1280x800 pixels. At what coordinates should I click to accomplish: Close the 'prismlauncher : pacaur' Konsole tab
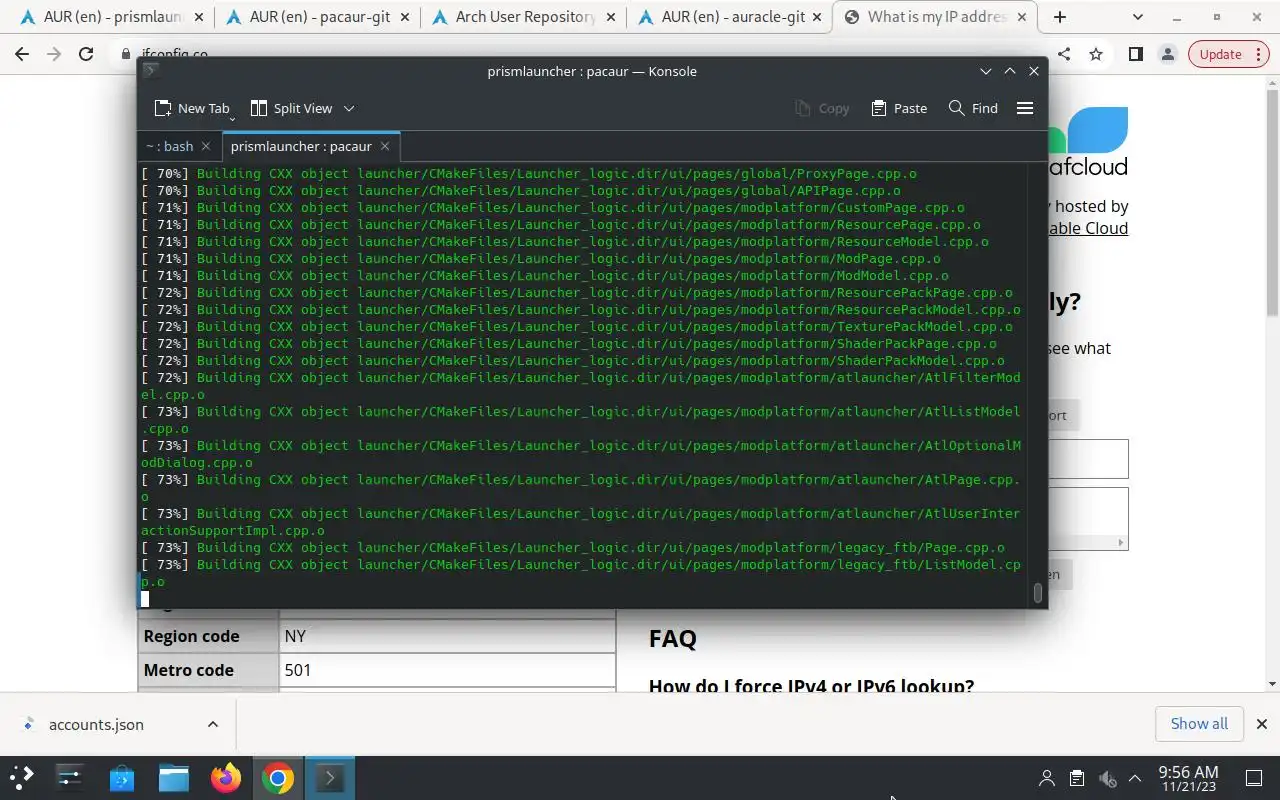pos(385,146)
